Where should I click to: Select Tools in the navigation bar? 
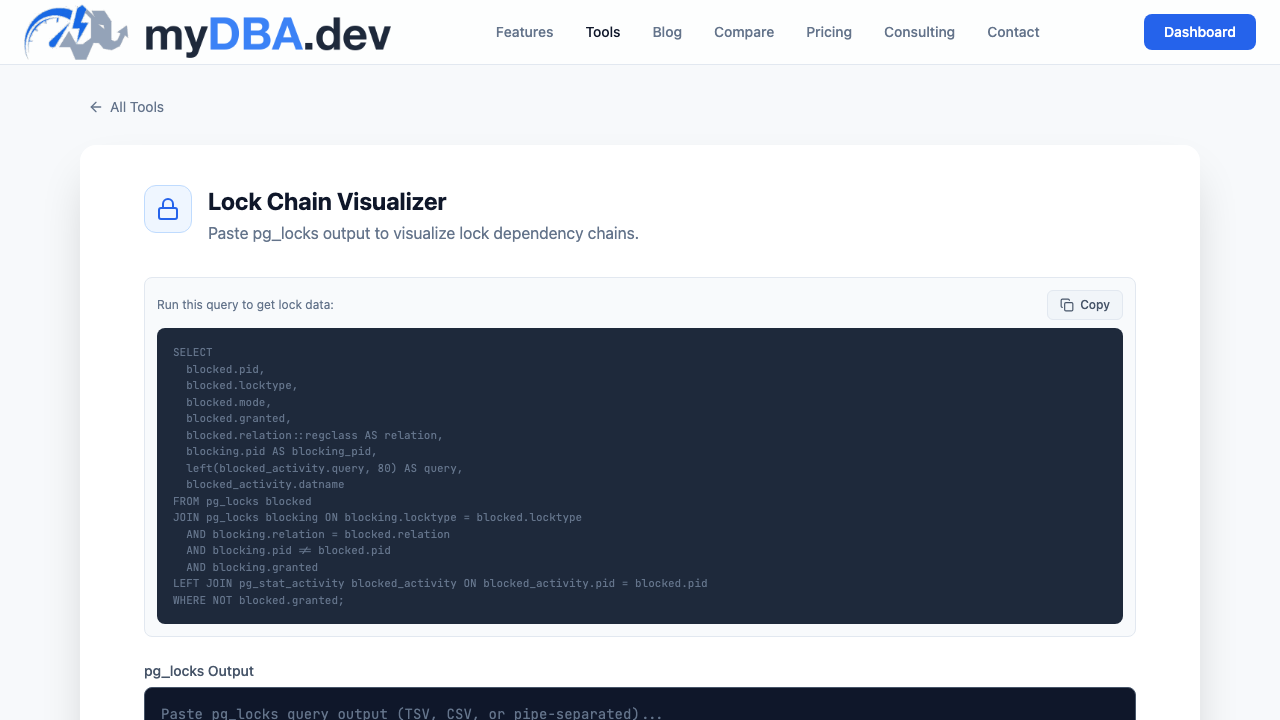coord(603,32)
